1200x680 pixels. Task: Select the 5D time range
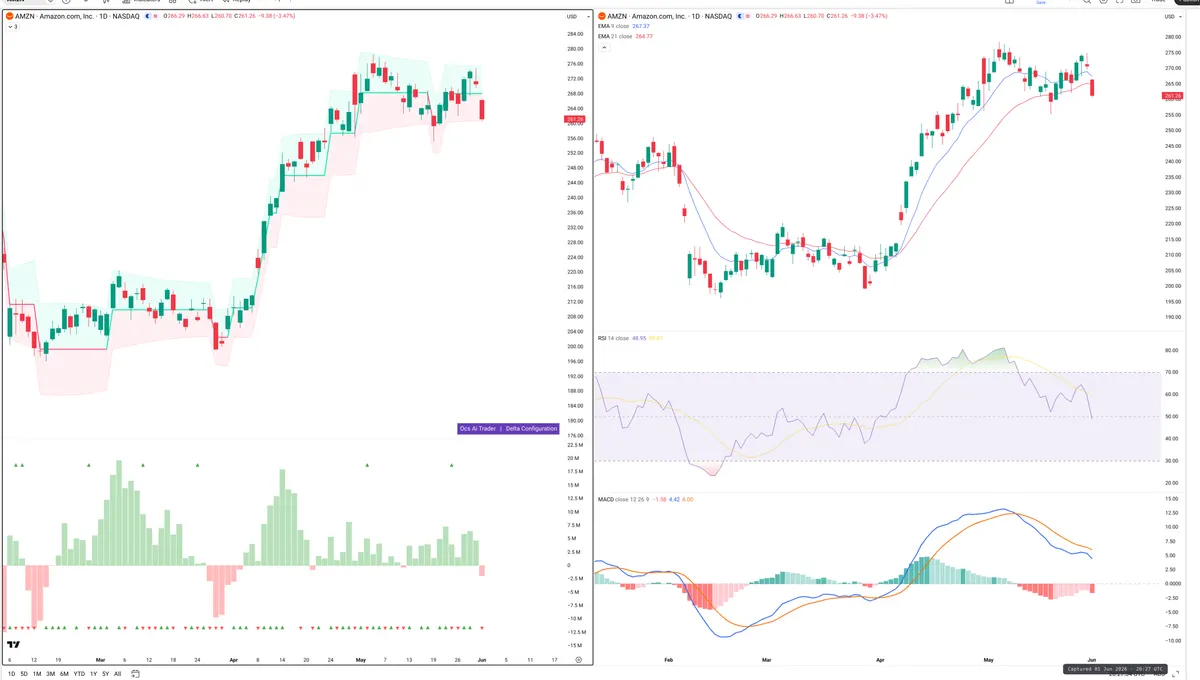23,674
